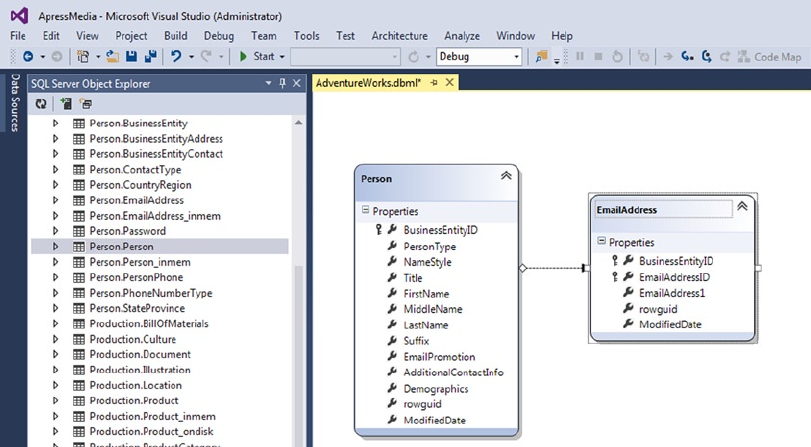The image size is (811, 447).
Task: Select the Demographics property in Person
Action: [x=436, y=389]
